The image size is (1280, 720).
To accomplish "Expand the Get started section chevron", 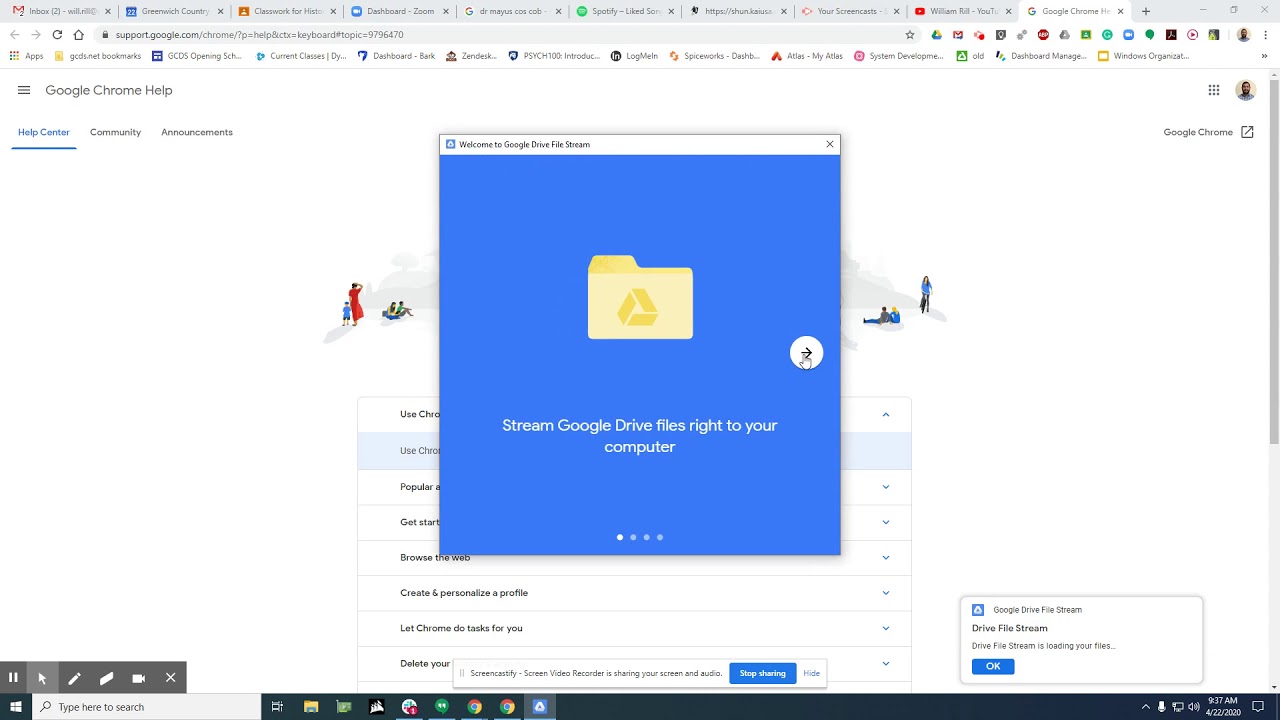I will click(886, 522).
